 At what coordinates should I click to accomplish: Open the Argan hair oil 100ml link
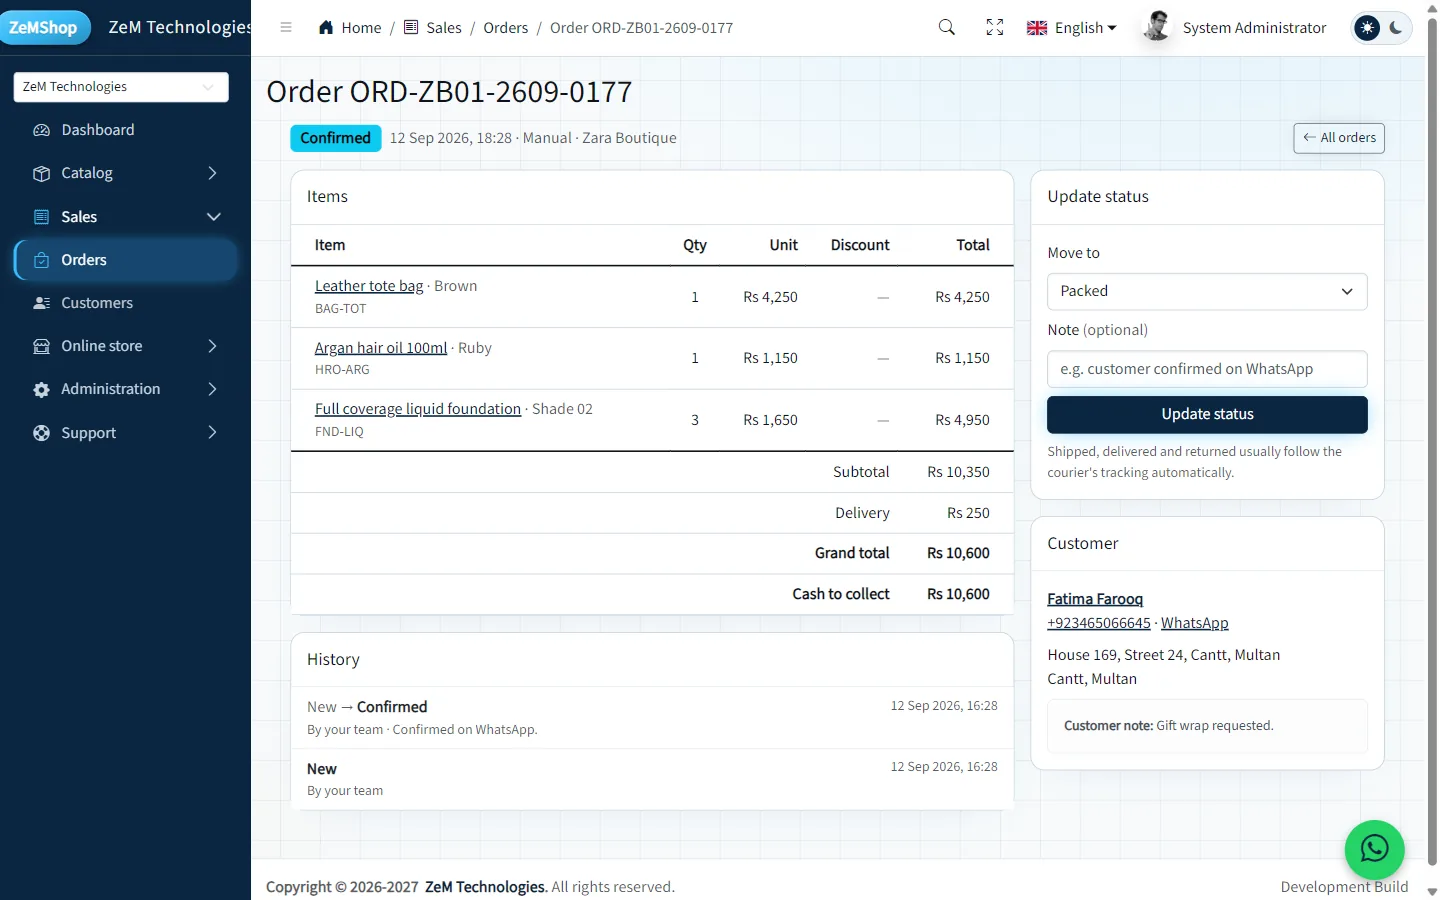[381, 348]
